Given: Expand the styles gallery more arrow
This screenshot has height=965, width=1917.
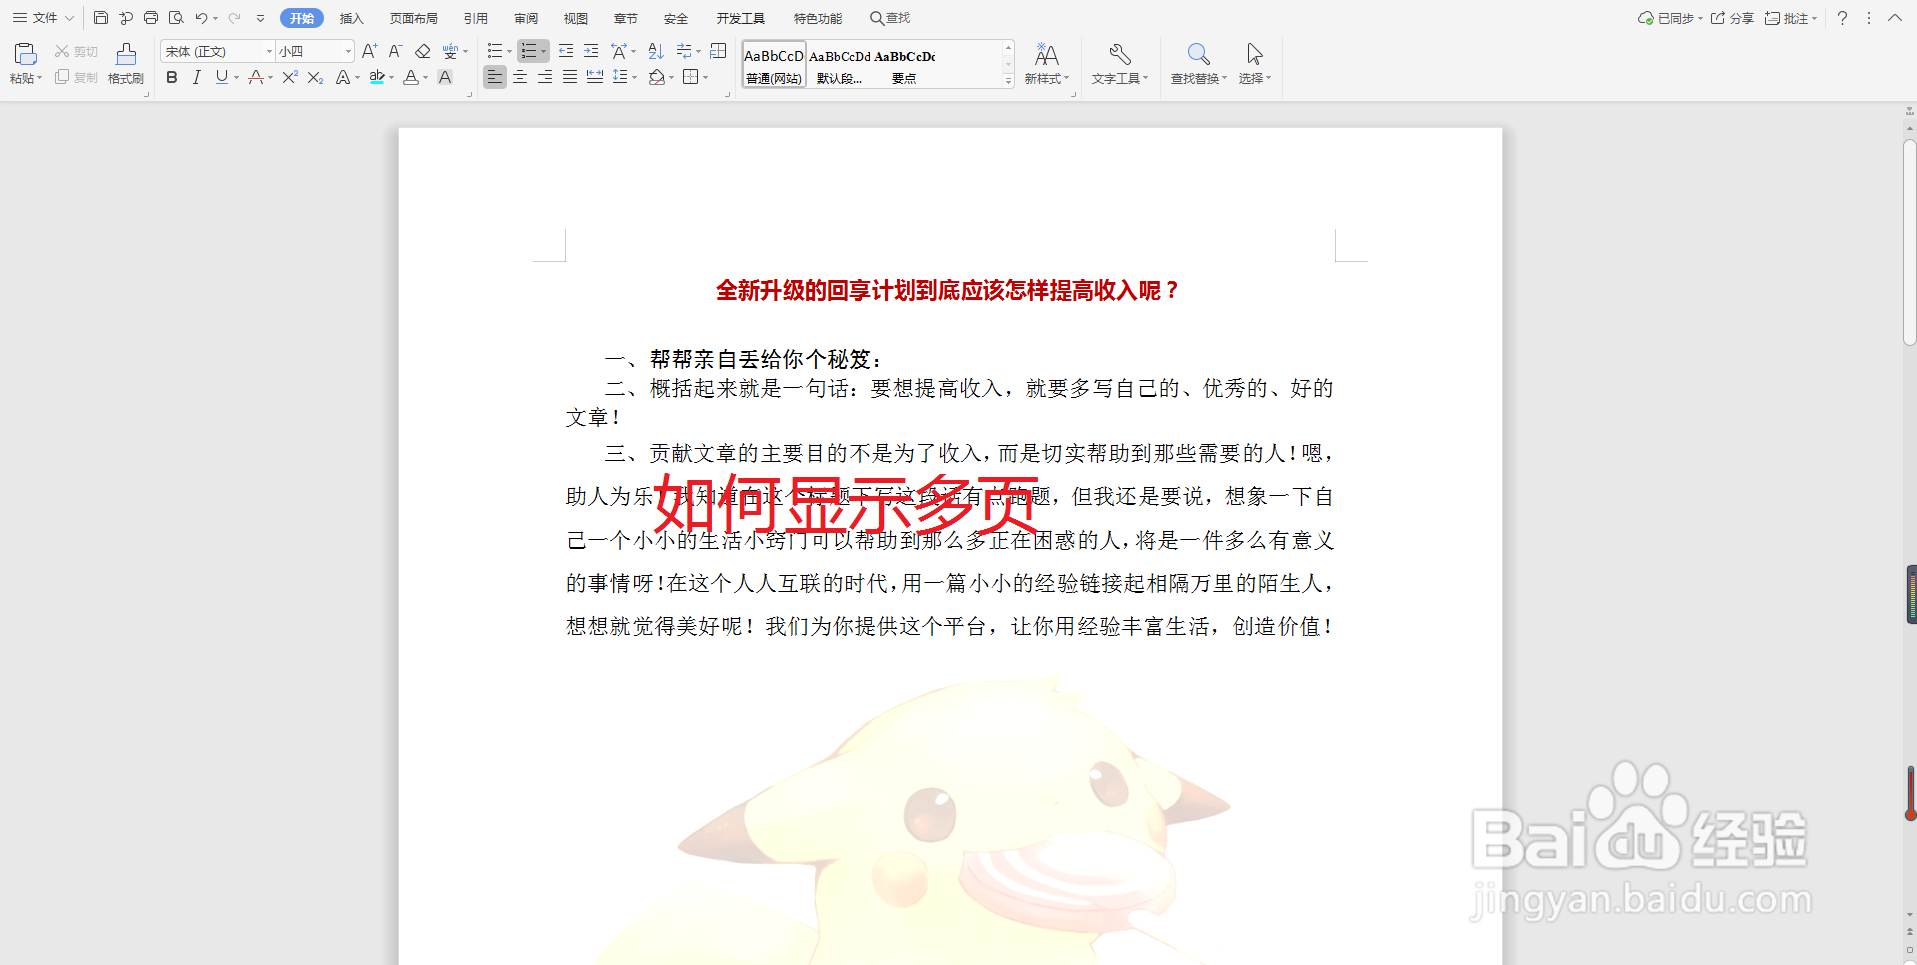Looking at the screenshot, I should [1008, 81].
